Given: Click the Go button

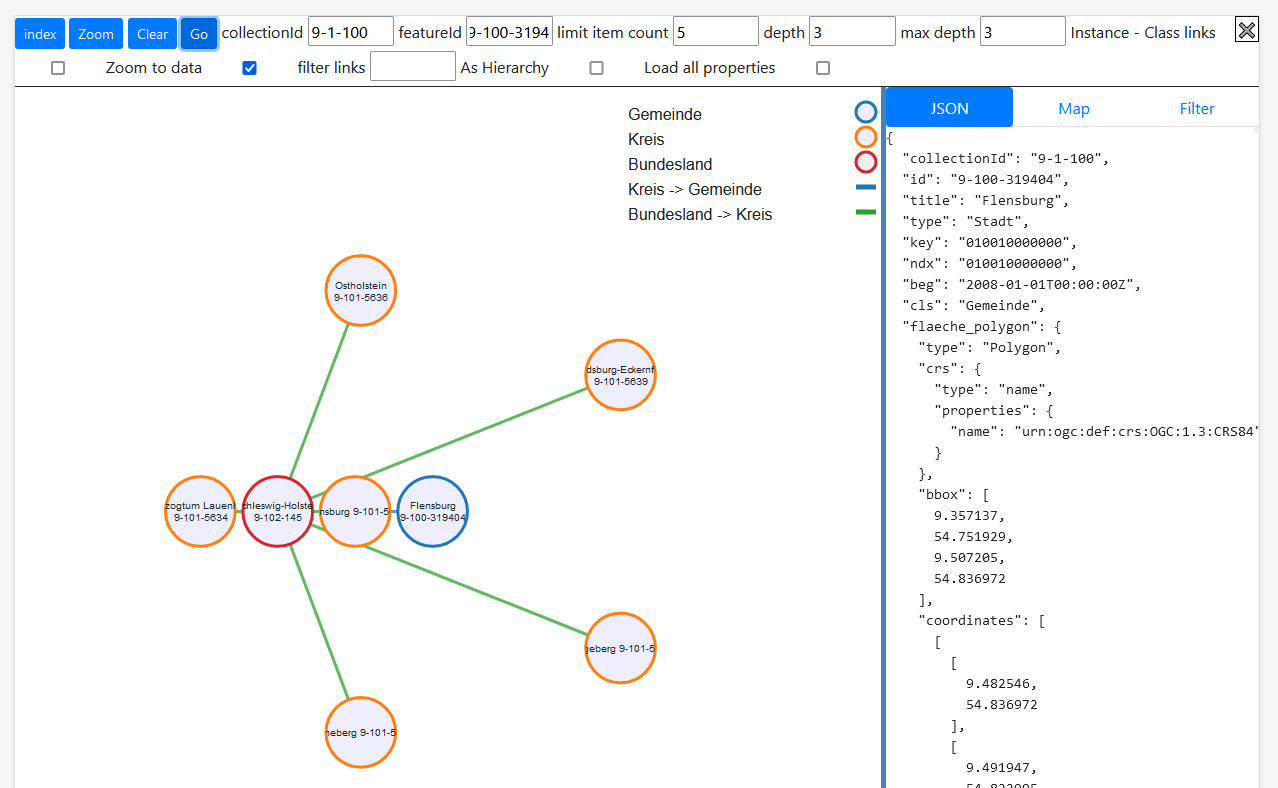Looking at the screenshot, I should 199,34.
